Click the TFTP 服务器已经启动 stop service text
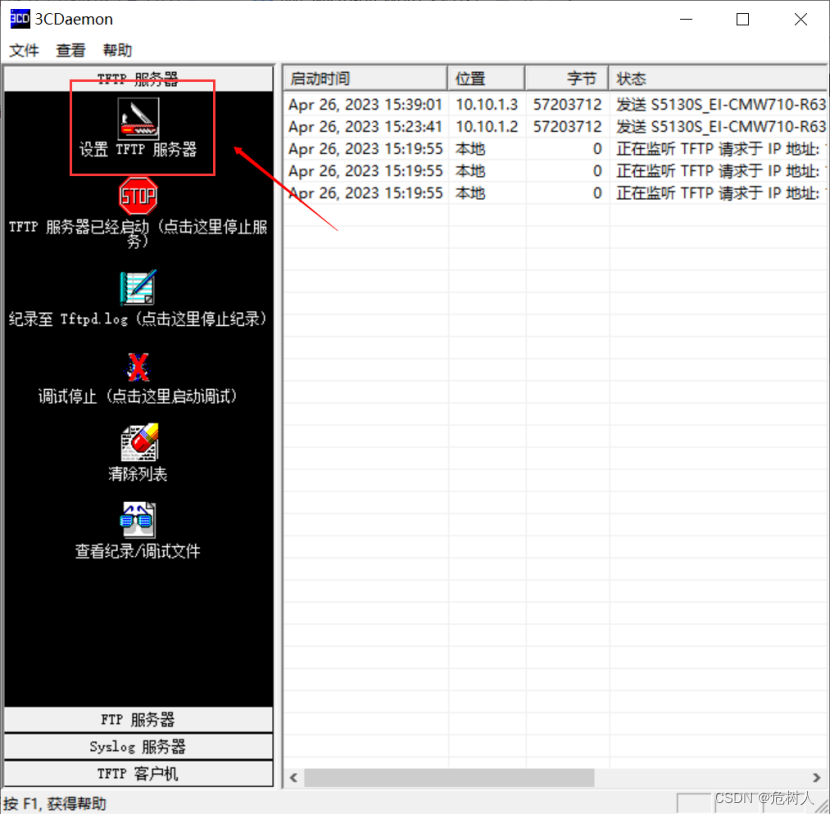Viewport: 830px width, 815px height. click(x=138, y=233)
